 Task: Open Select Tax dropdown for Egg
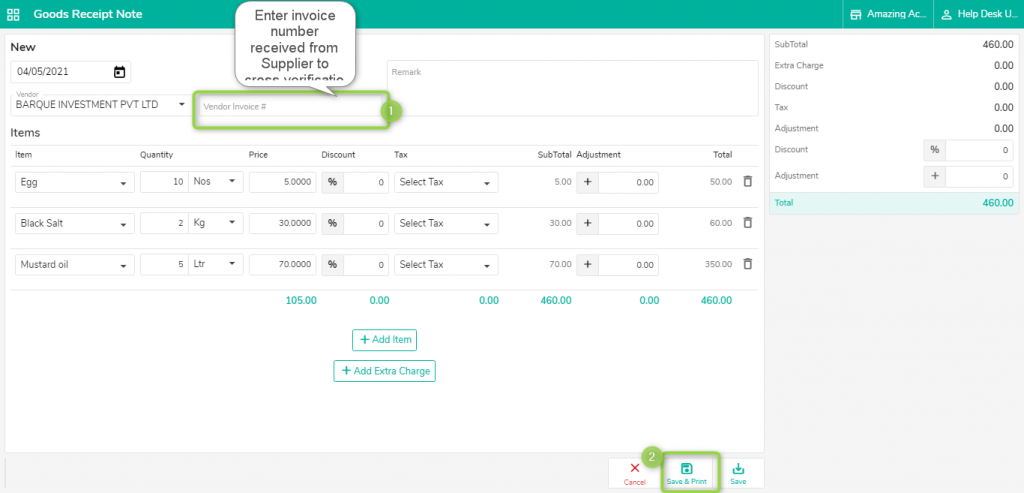tap(446, 182)
